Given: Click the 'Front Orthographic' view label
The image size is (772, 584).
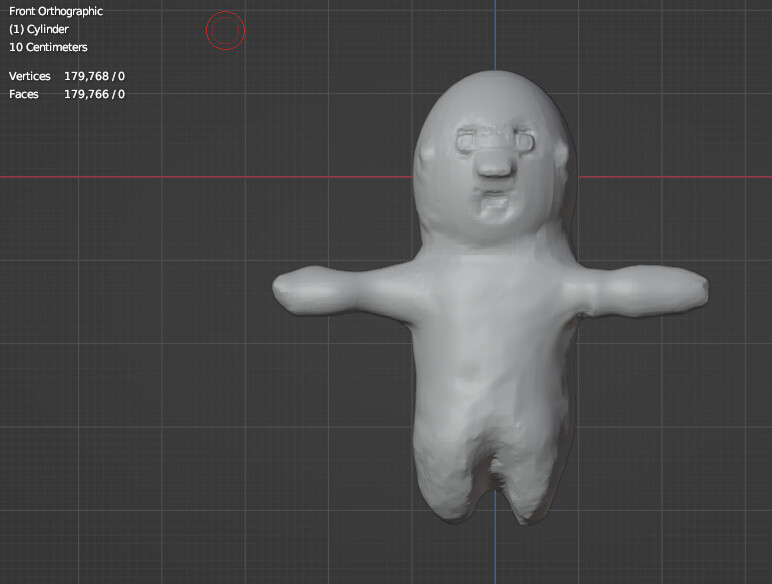Looking at the screenshot, I should pos(56,11).
